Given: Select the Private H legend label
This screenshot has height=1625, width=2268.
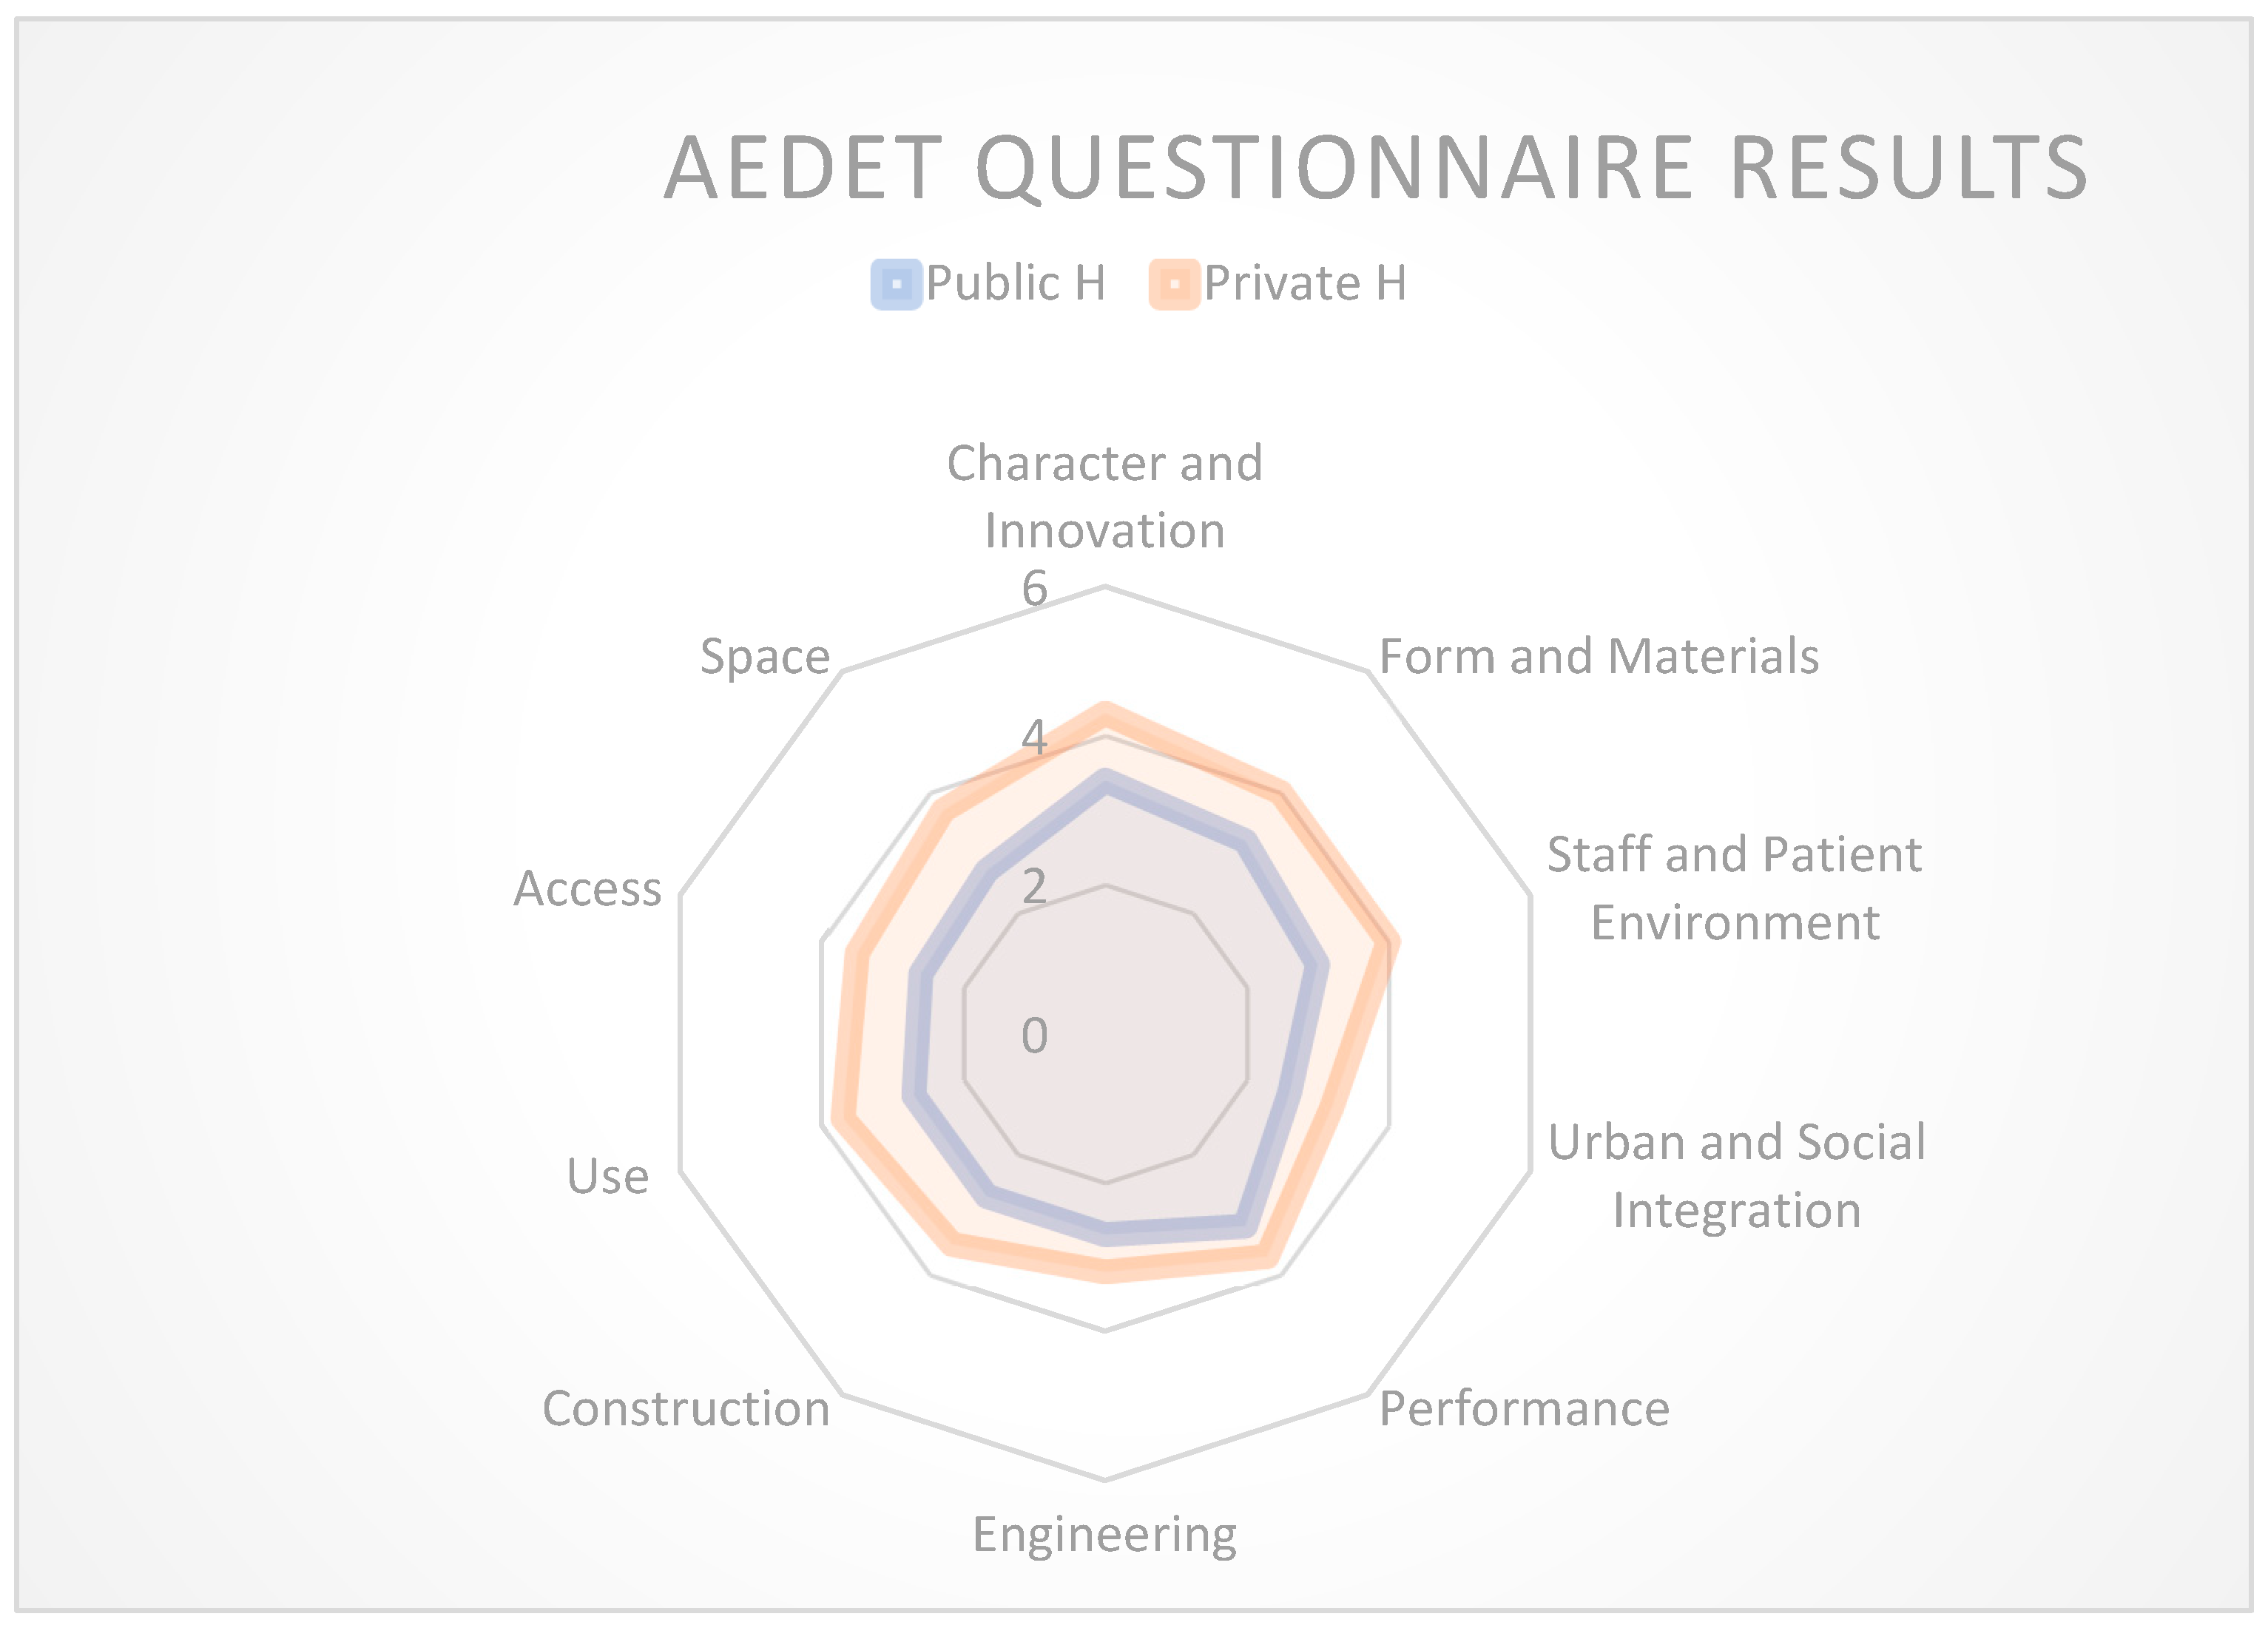Looking at the screenshot, I should [x=1305, y=283].
